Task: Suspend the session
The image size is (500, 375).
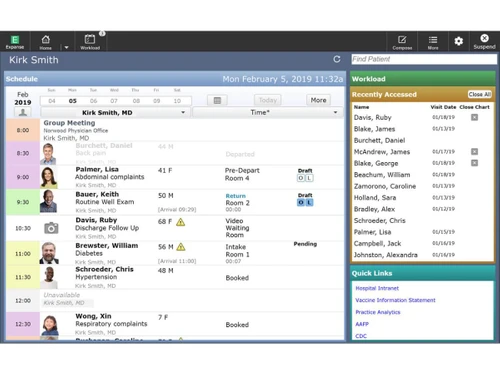Action: 484,42
